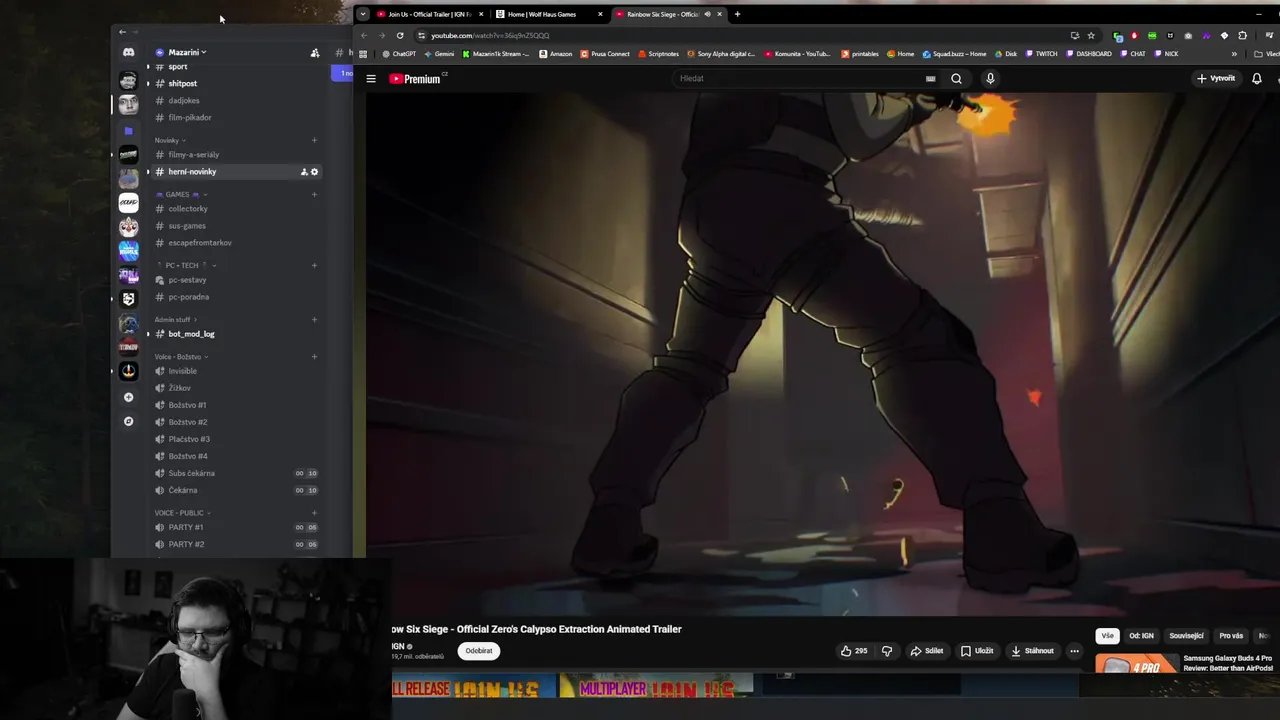The height and width of the screenshot is (720, 1280).
Task: Dislike the video with thumbs down
Action: tap(887, 651)
